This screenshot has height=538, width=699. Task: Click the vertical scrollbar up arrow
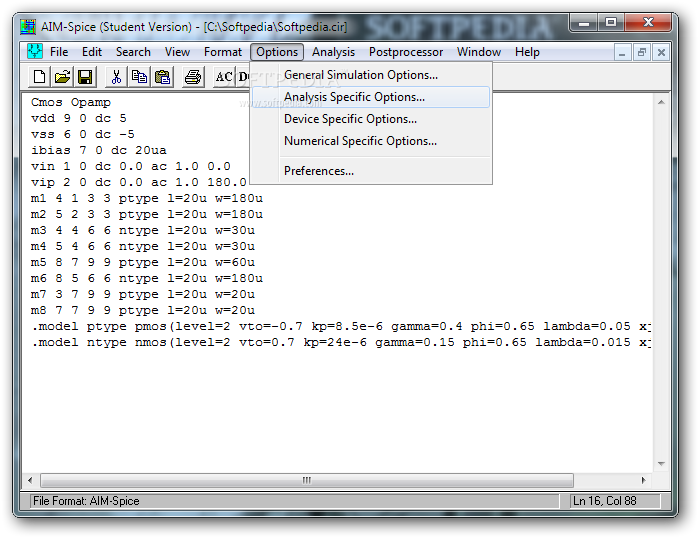click(661, 103)
